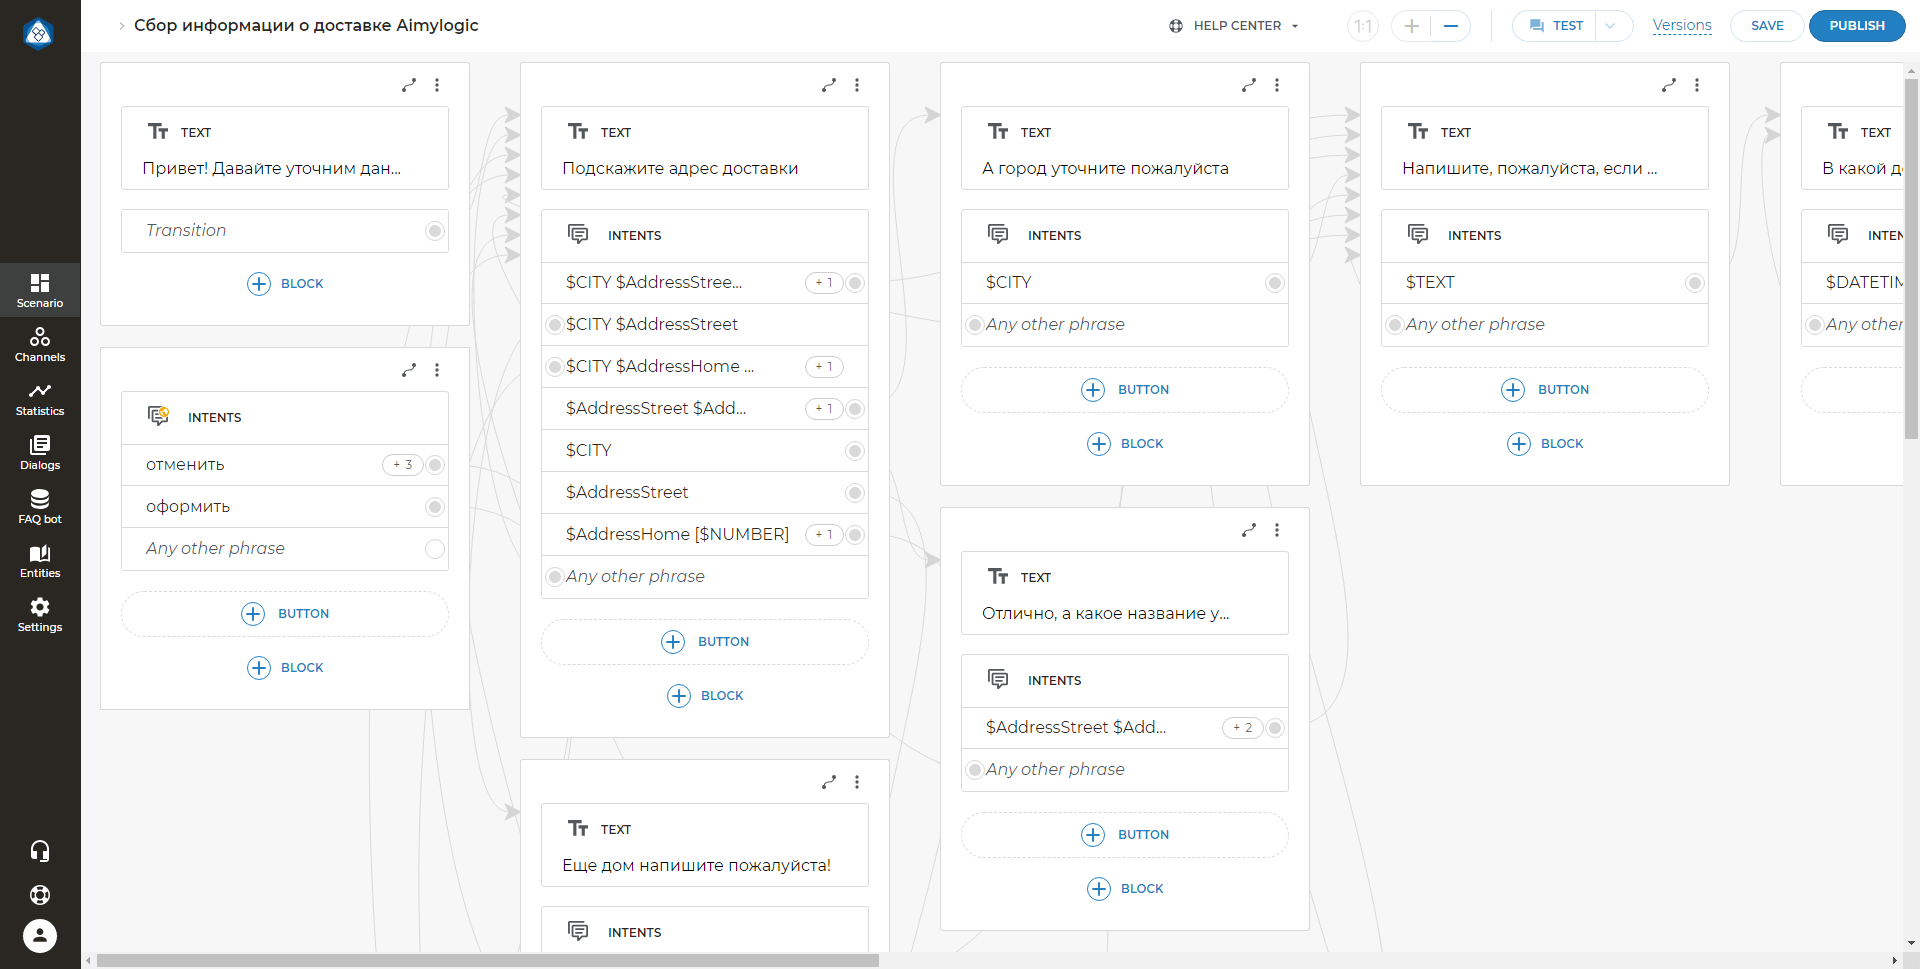Add BUTTON to отменить intents screen
This screenshot has width=1920, height=969.
pos(285,614)
